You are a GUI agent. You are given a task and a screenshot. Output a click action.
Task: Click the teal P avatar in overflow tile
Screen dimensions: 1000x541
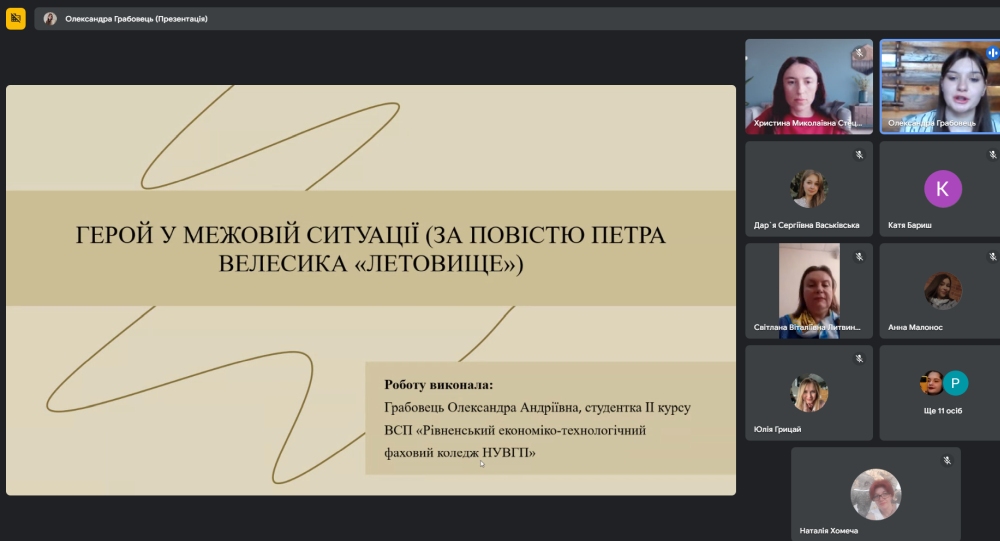tap(956, 383)
